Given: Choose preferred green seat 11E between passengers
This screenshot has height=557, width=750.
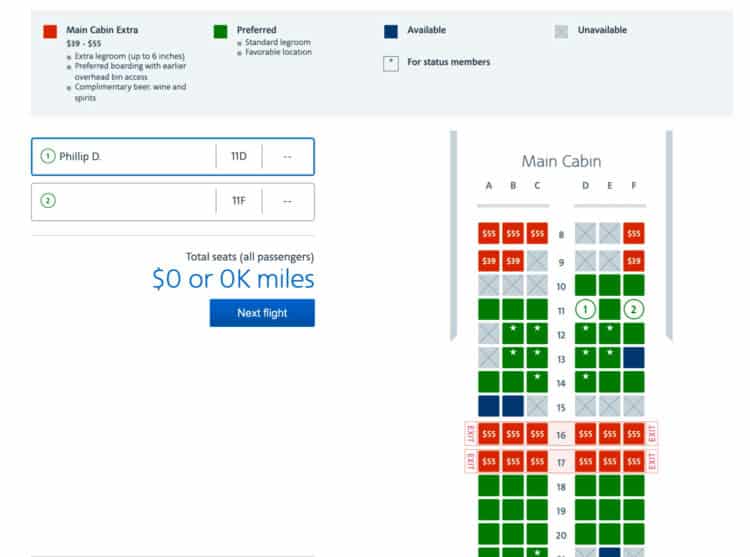Looking at the screenshot, I should 609,309.
